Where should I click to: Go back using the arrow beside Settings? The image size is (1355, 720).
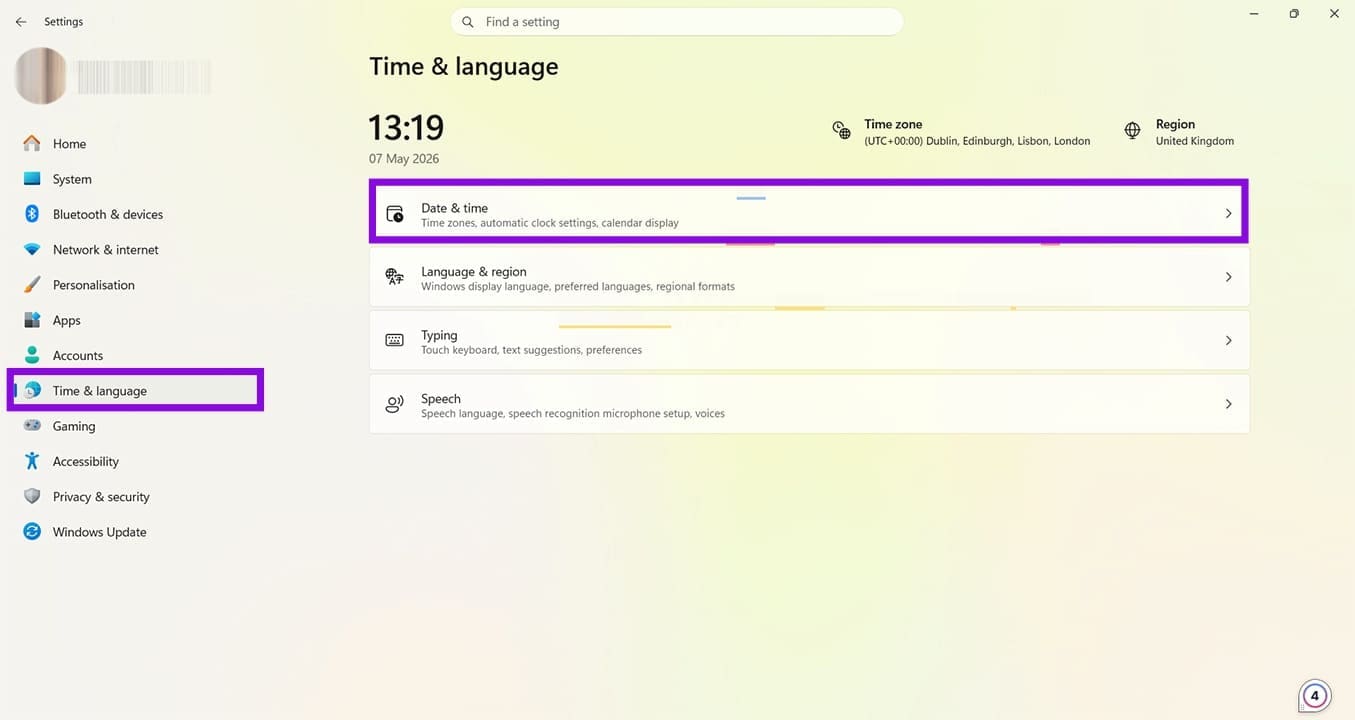click(x=21, y=22)
